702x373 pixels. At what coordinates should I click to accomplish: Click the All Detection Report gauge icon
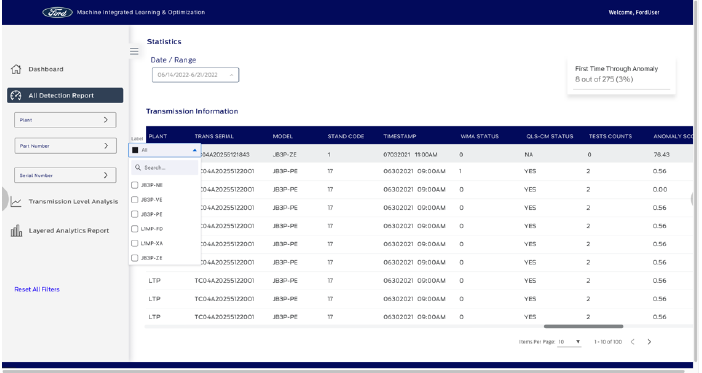click(x=16, y=95)
